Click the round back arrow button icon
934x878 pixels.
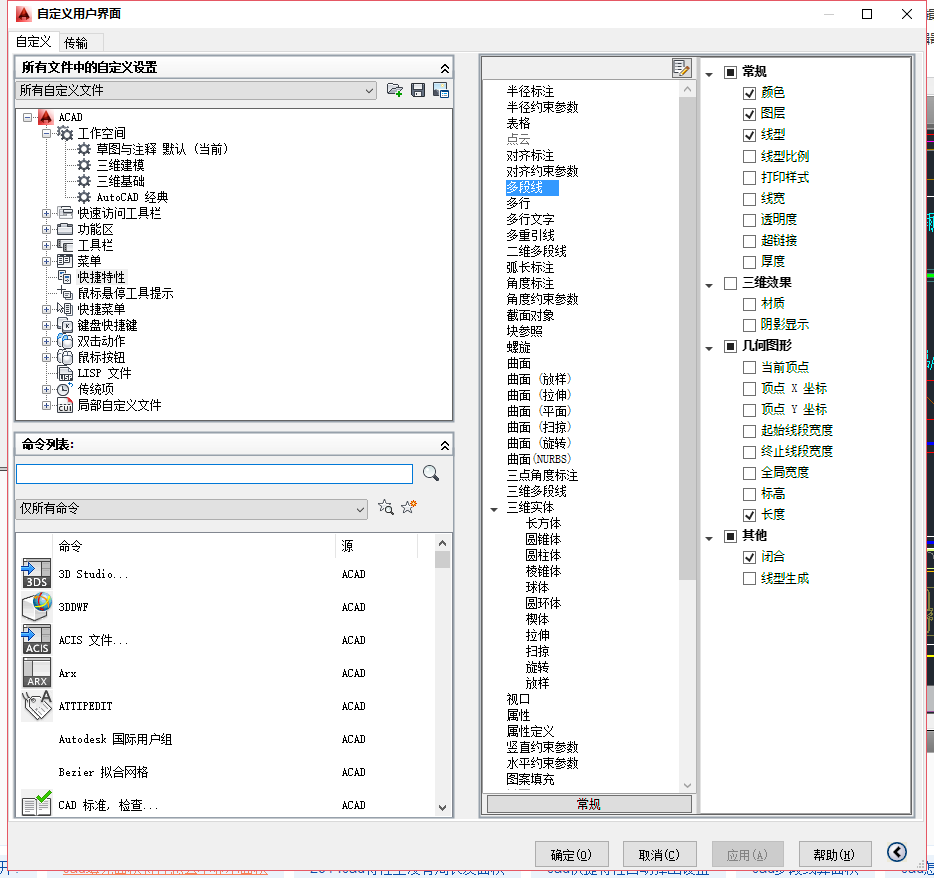[896, 852]
